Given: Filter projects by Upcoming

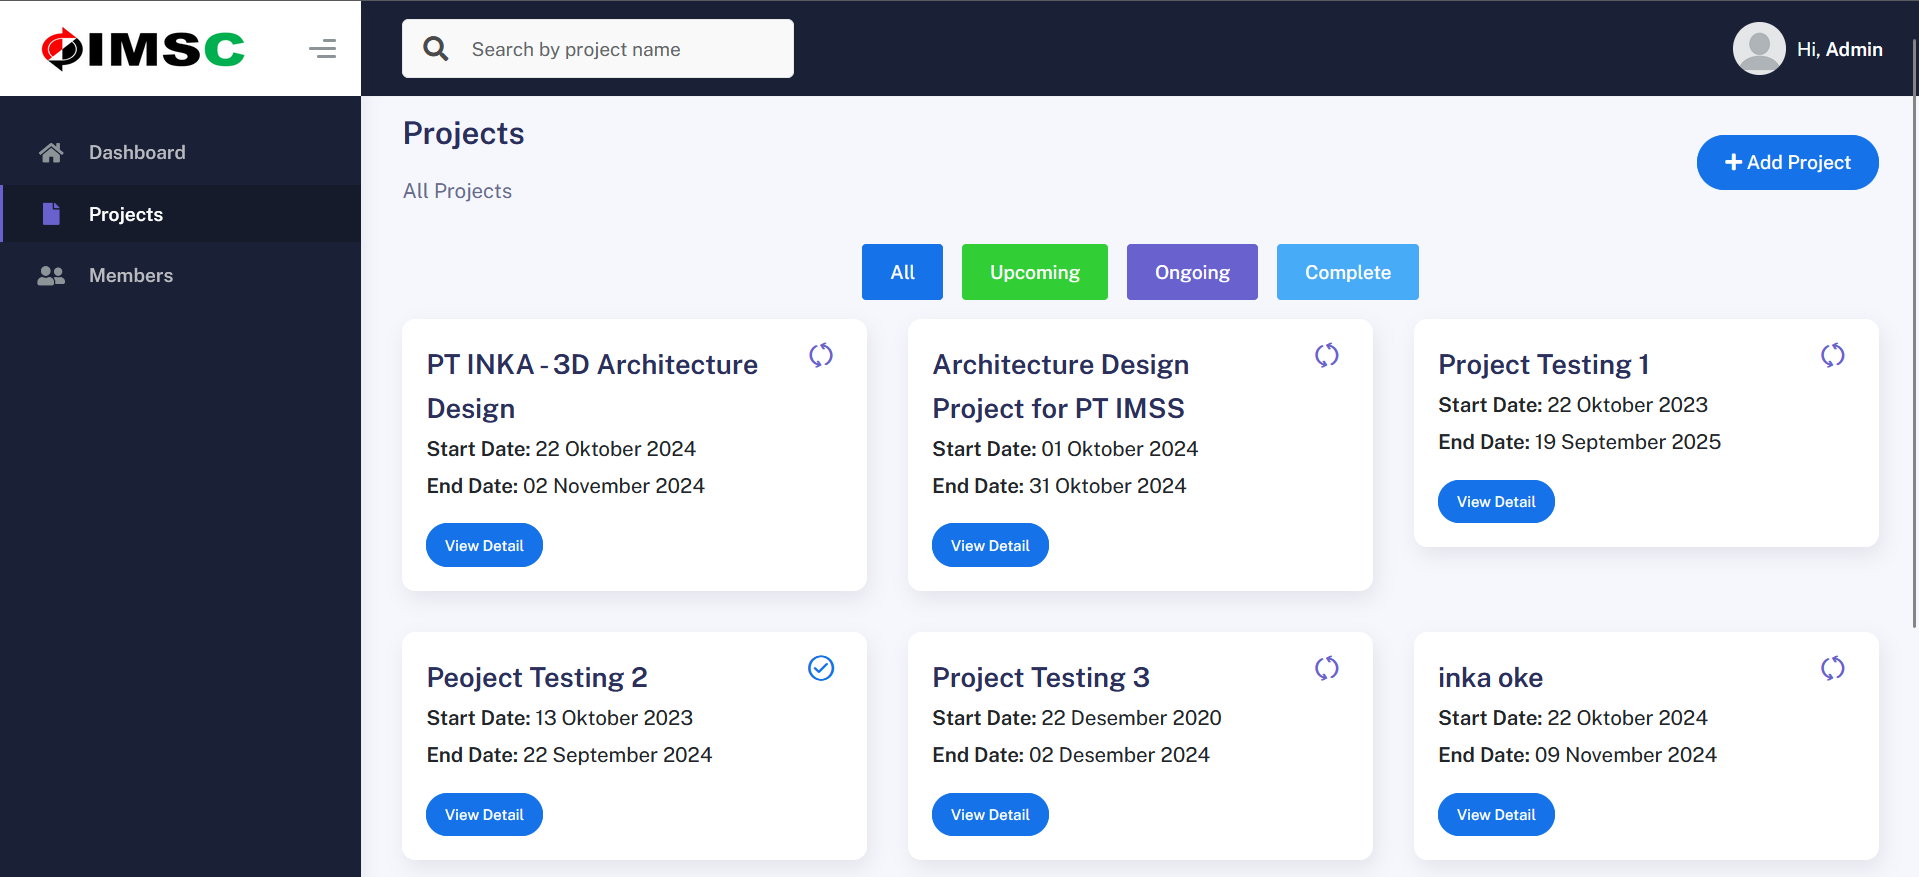Looking at the screenshot, I should [1034, 272].
